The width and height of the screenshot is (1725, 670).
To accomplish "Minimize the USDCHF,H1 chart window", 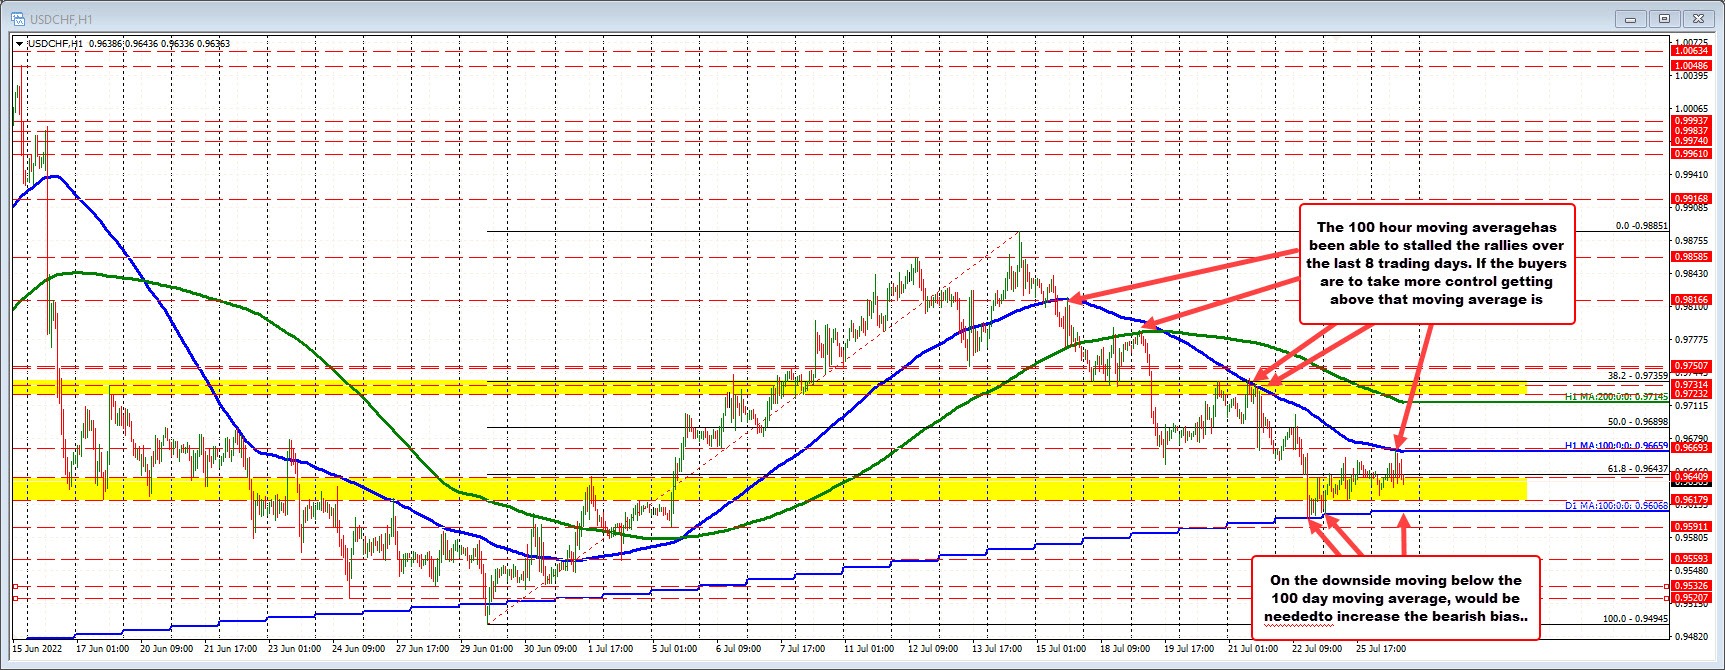I will (1631, 18).
